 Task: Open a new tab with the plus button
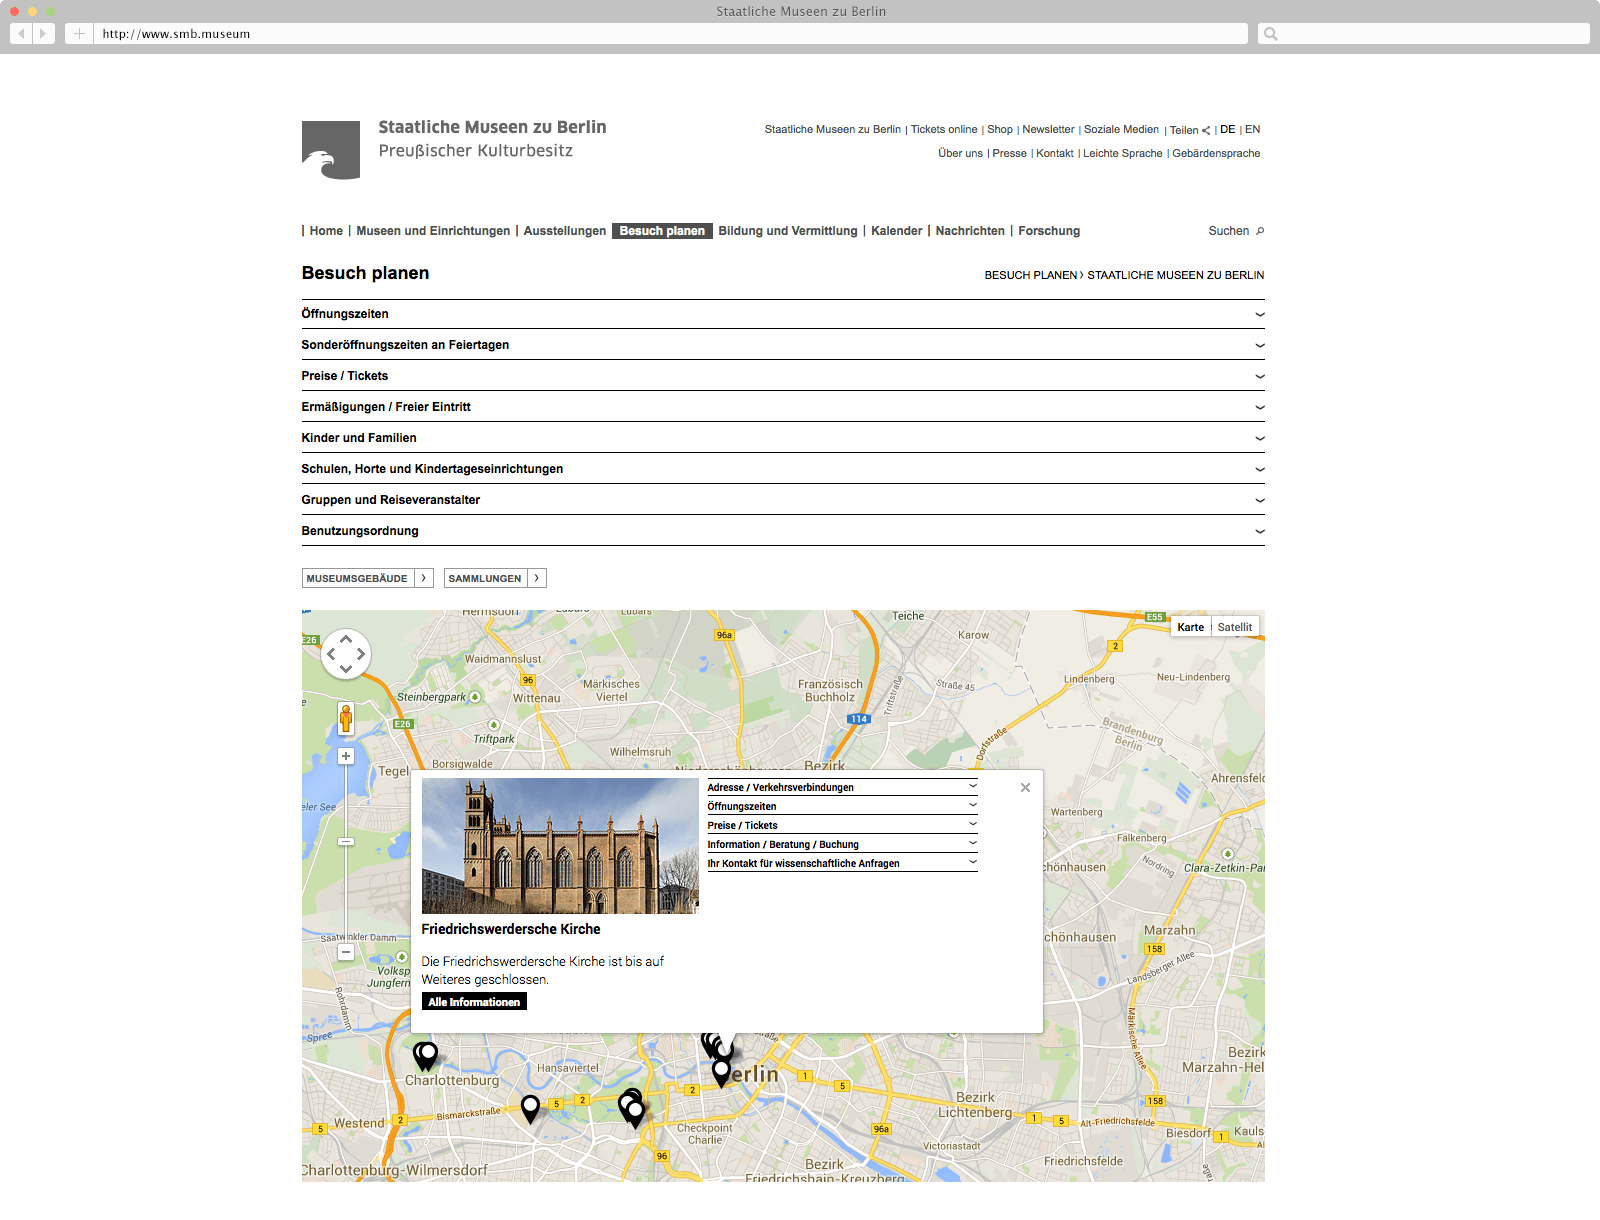[79, 34]
